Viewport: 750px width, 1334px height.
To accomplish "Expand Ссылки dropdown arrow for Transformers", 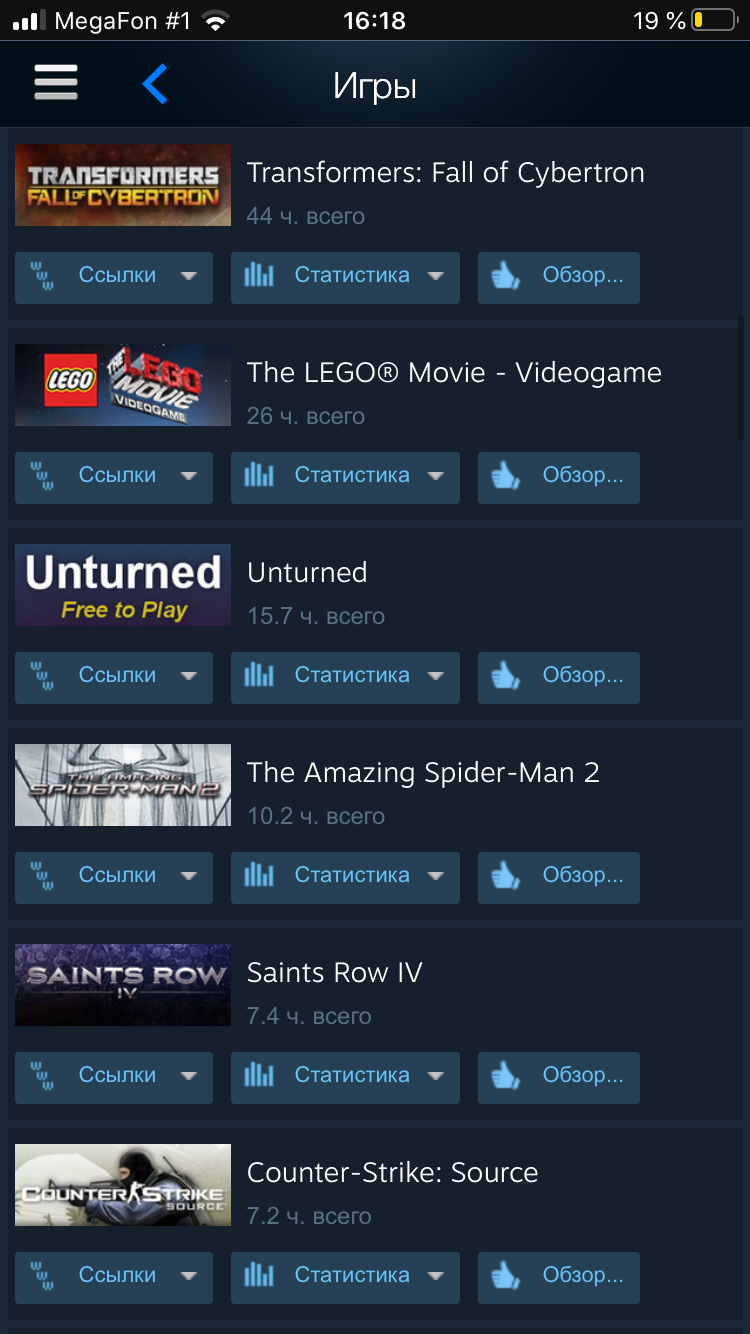I will 189,276.
